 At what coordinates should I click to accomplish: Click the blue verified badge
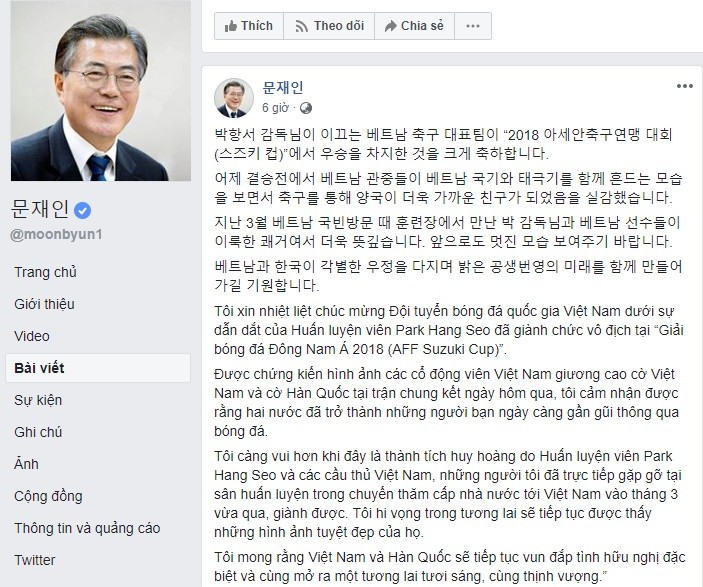click(82, 210)
